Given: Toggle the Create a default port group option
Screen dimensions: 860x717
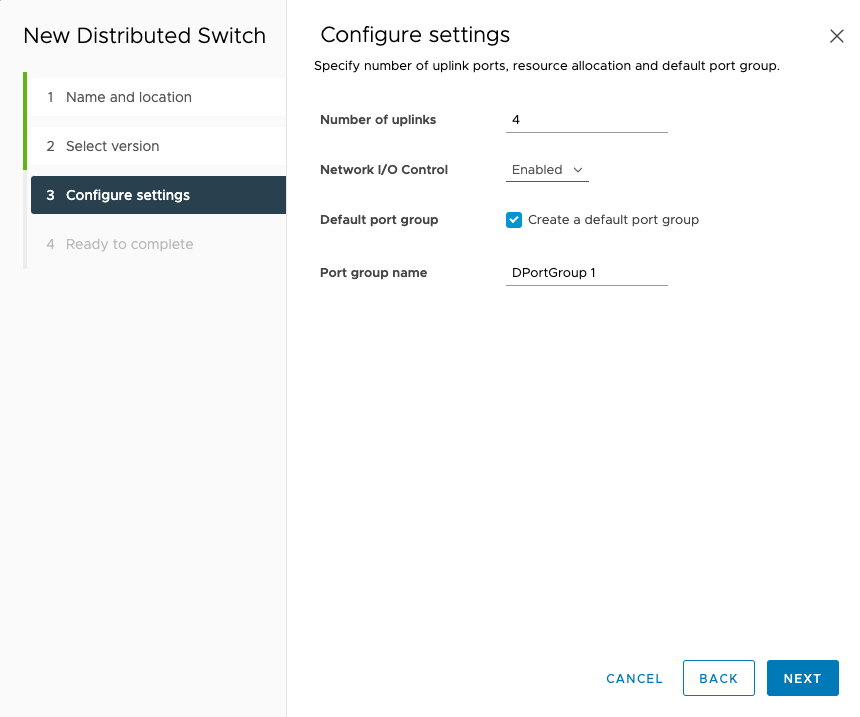Looking at the screenshot, I should point(513,219).
